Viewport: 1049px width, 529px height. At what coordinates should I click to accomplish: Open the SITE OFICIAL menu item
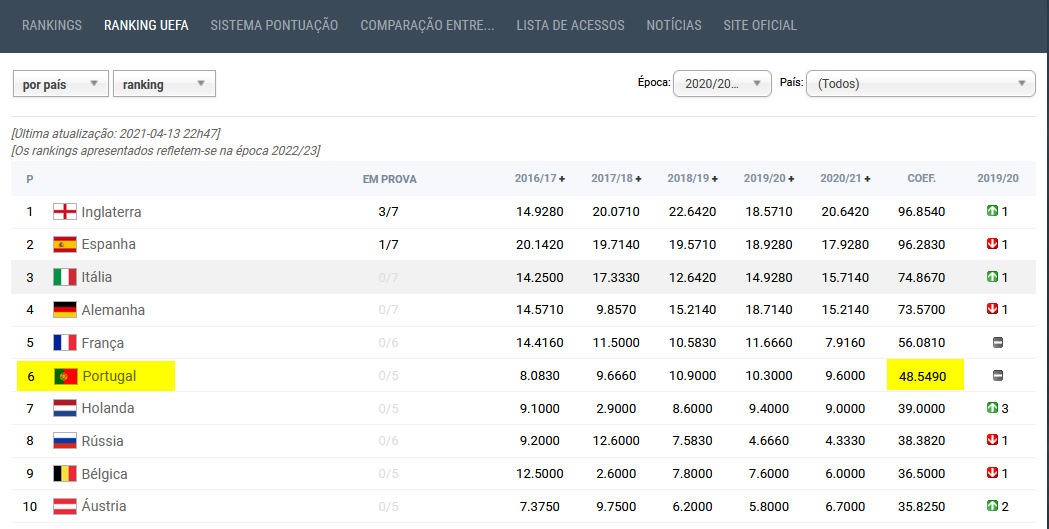[760, 25]
